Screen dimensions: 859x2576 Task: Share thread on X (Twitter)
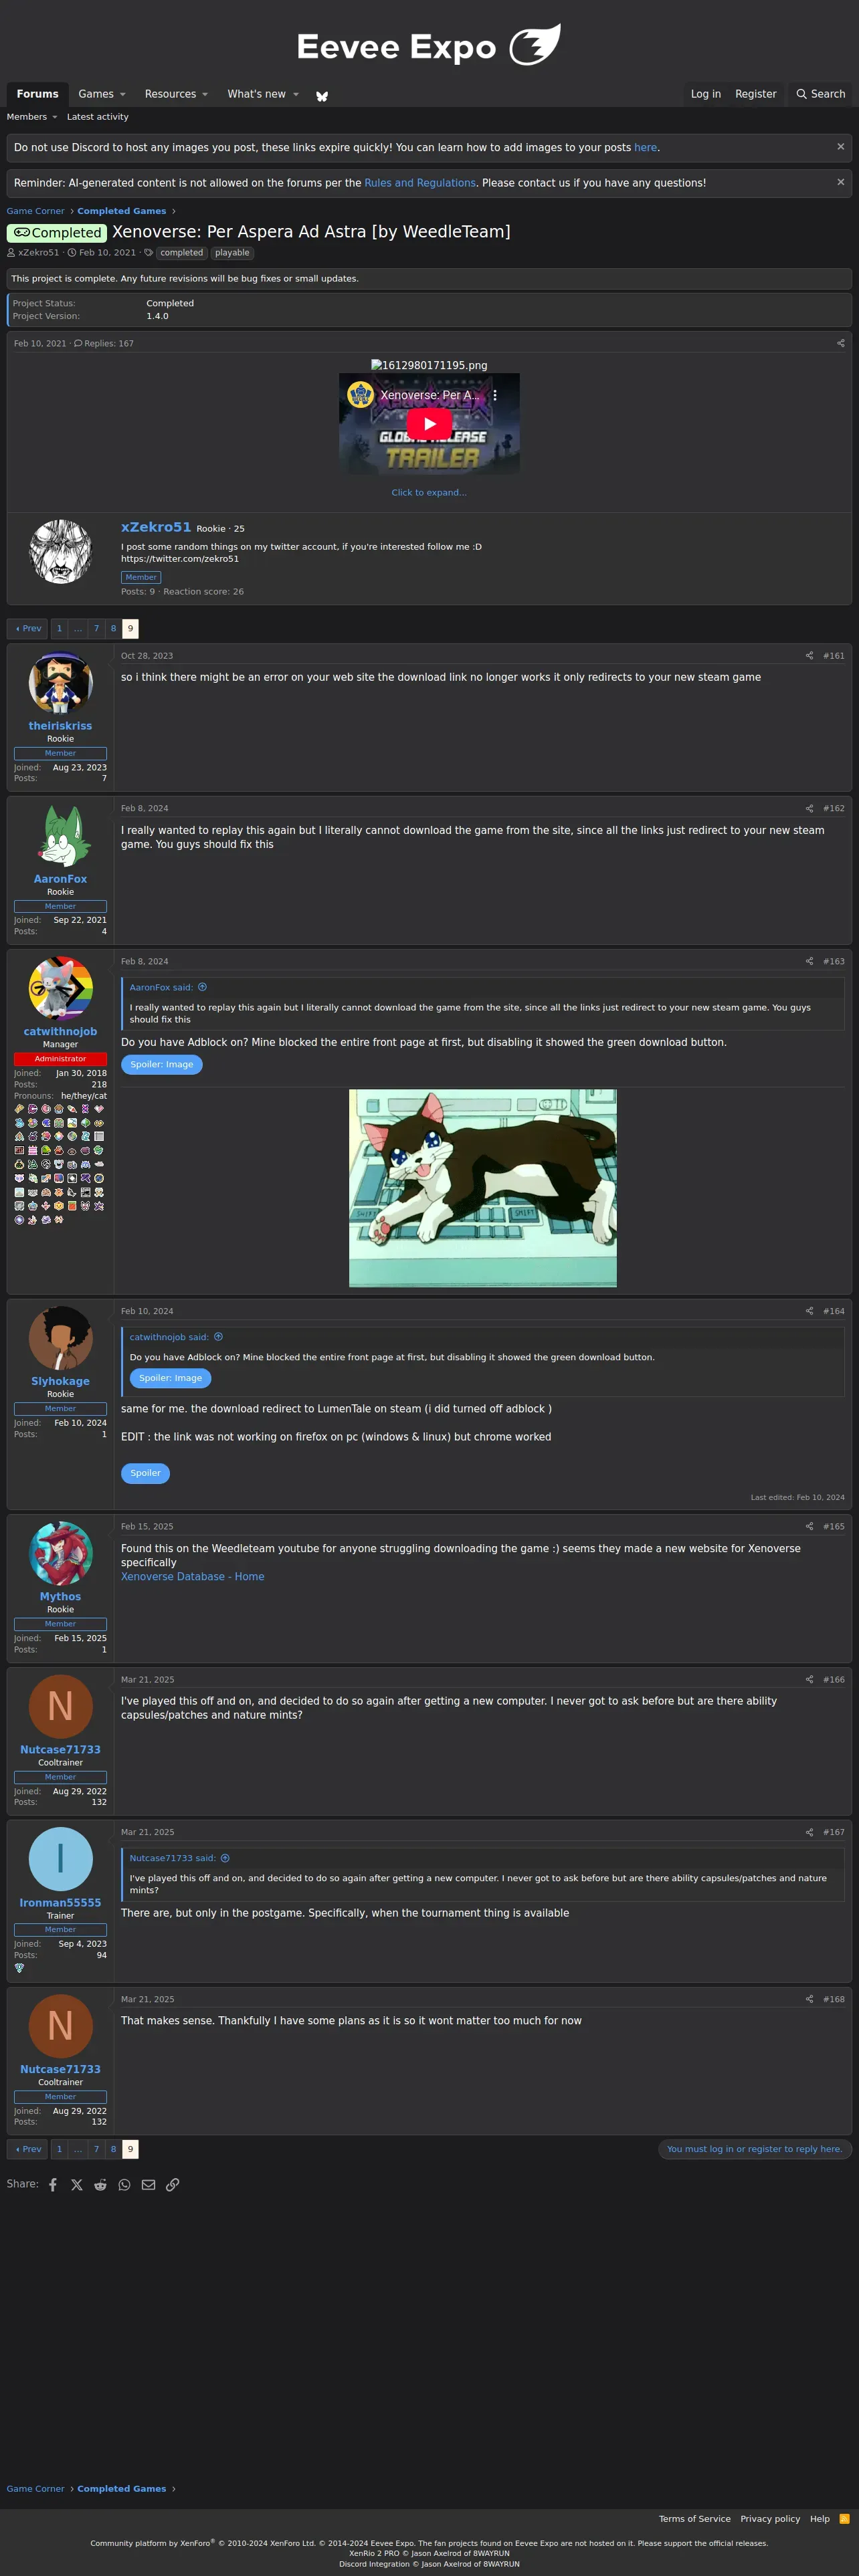[x=77, y=2185]
